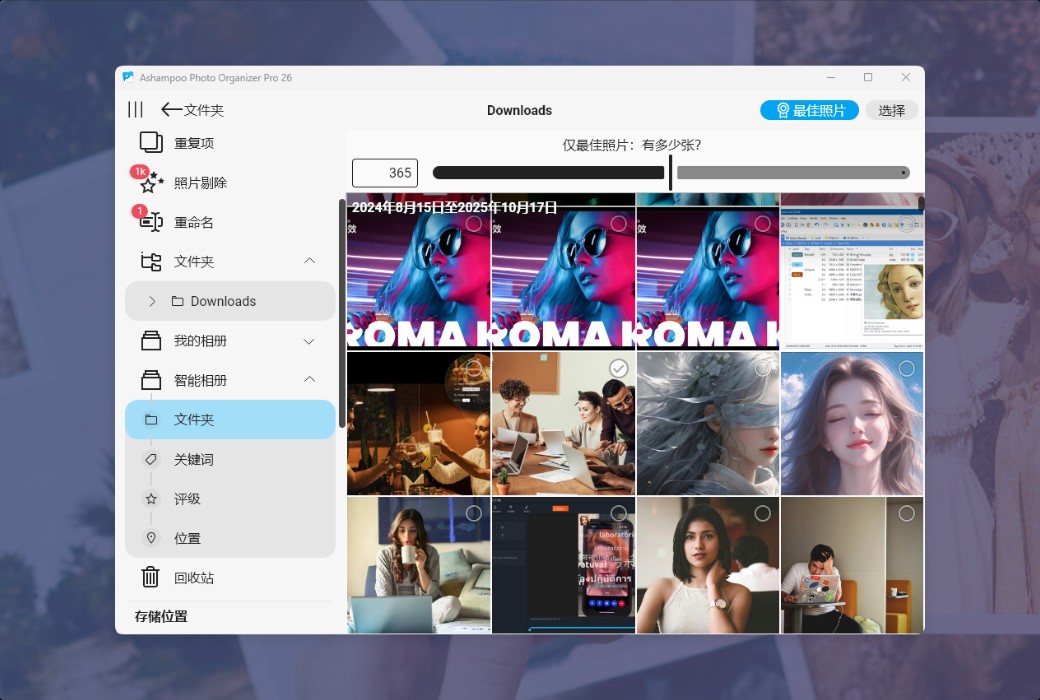Toggle selection circle on the cocktails photo

[474, 369]
